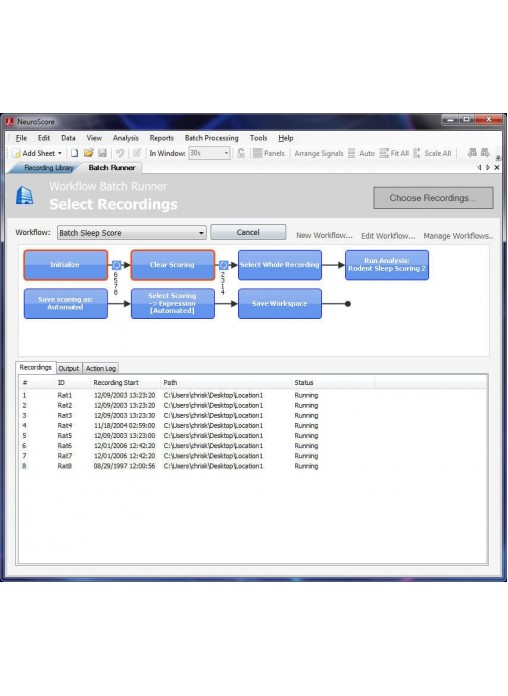Select the Initialize workflow step
This screenshot has height=696, width=508.
coord(65,265)
